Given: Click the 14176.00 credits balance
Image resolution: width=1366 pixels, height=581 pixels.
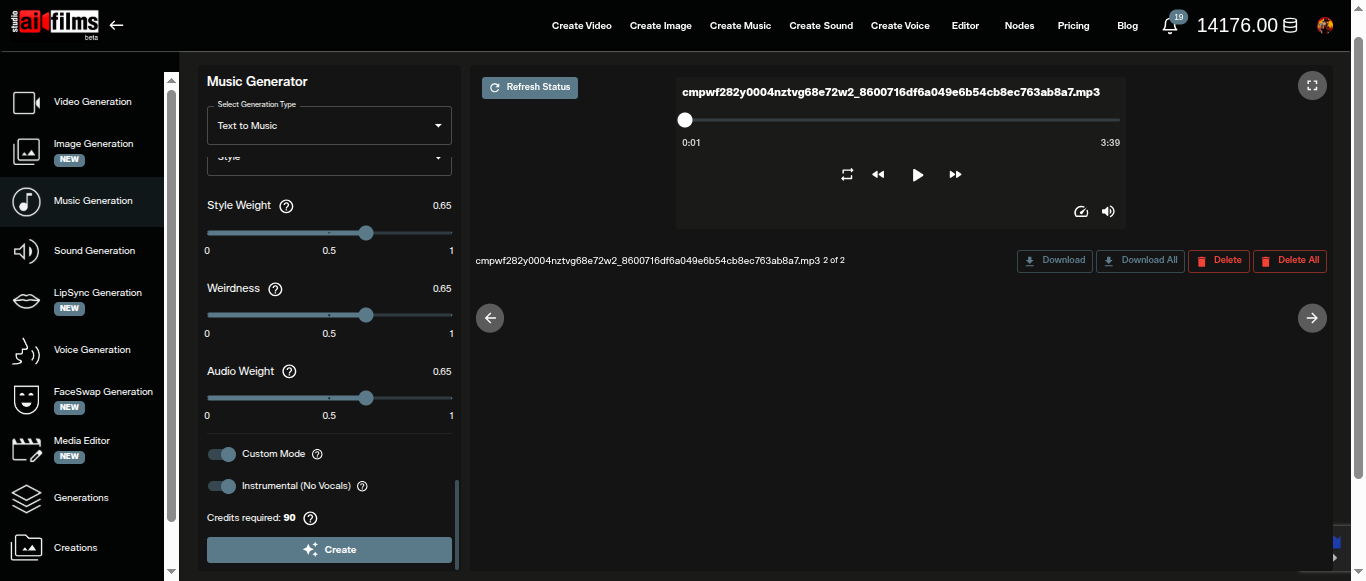Looking at the screenshot, I should click(x=1237, y=26).
